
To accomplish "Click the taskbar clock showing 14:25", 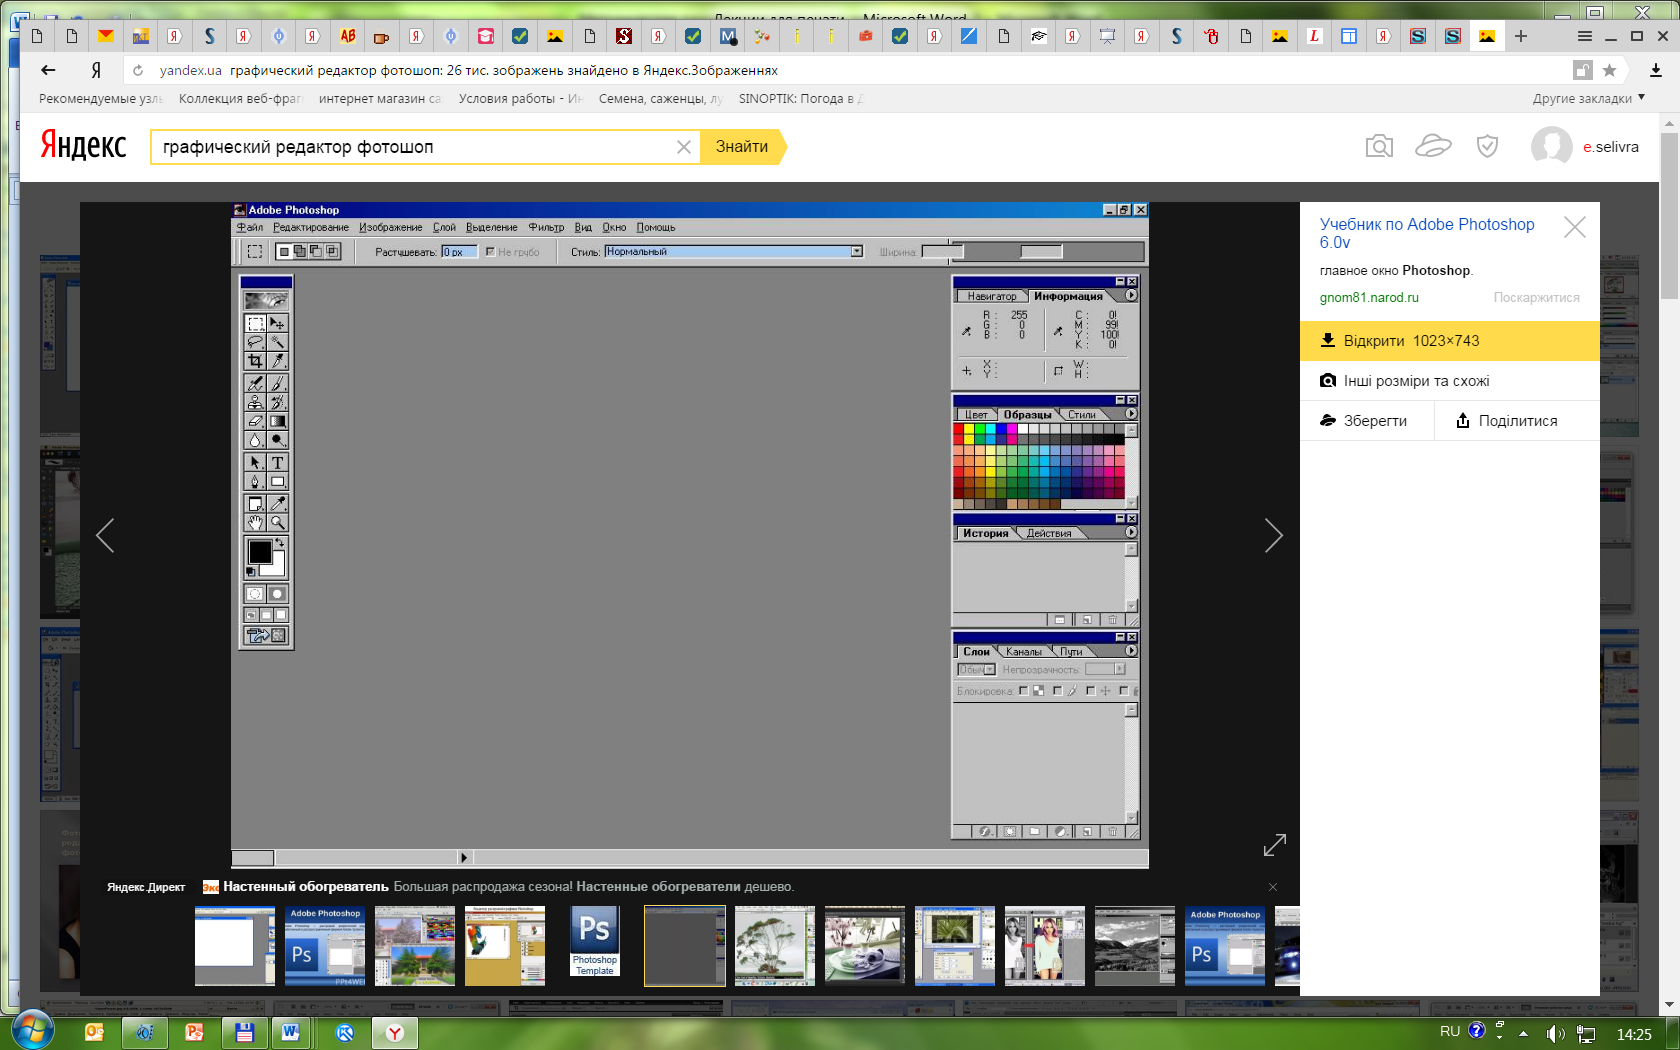I will (x=1634, y=1034).
